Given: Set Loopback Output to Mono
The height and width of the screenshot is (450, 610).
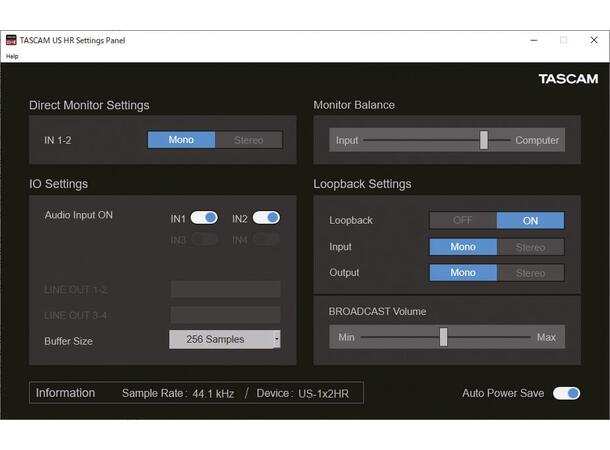Looking at the screenshot, I should pyautogui.click(x=463, y=273).
